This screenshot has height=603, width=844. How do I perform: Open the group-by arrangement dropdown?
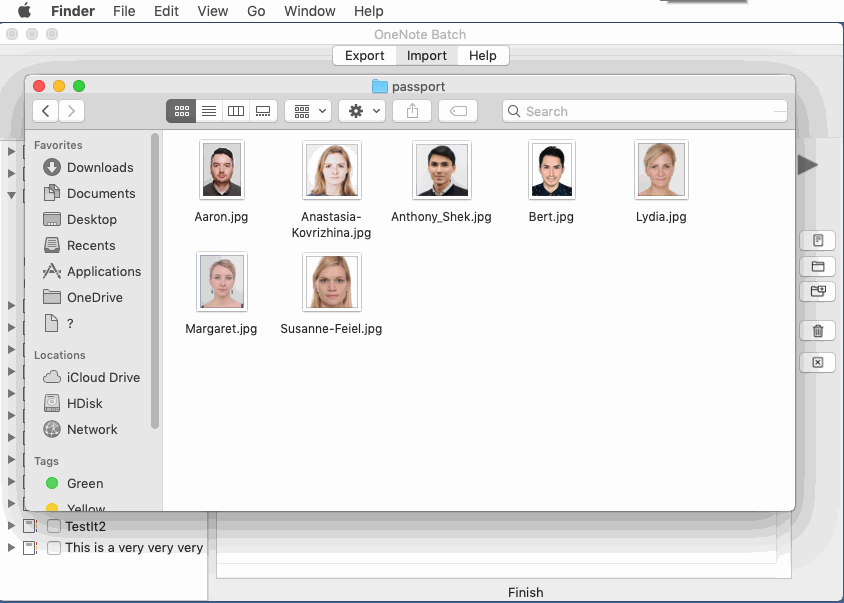[308, 111]
